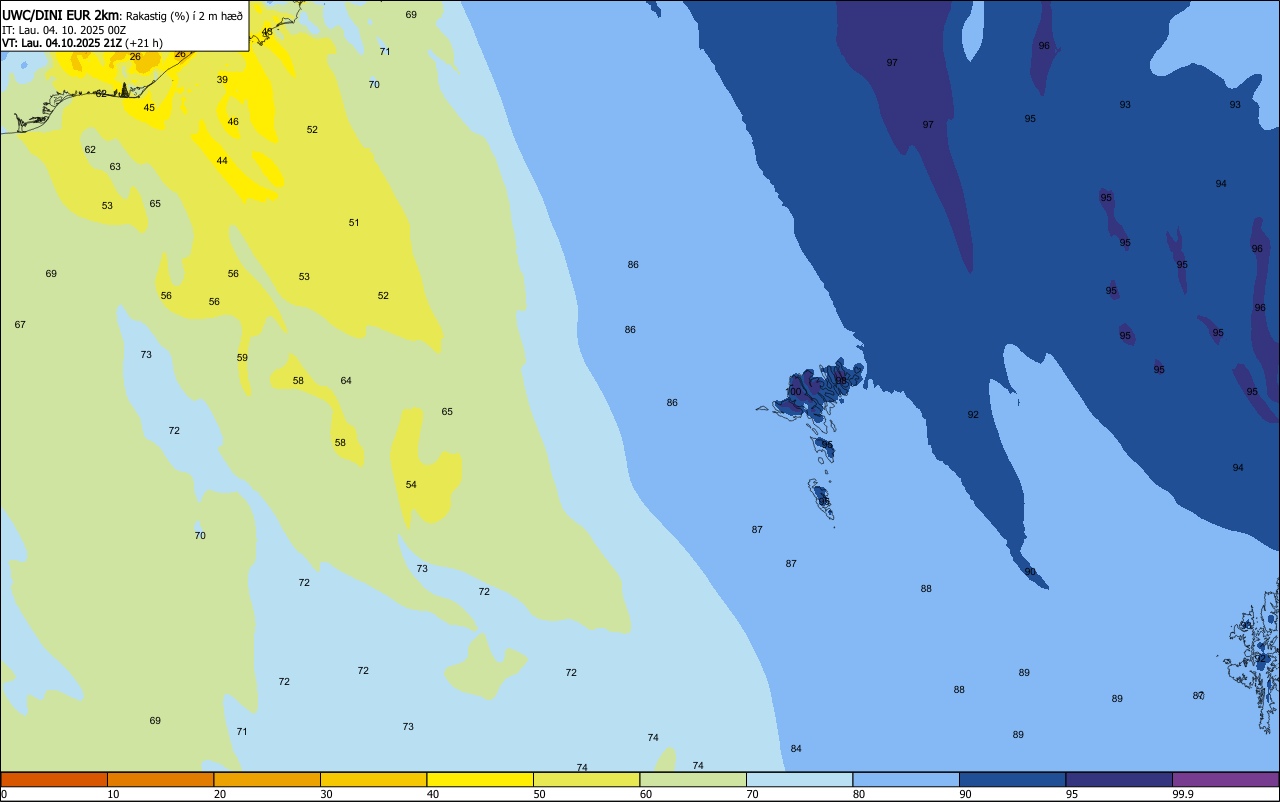This screenshot has width=1280, height=802.
Task: Click the purple legend swatch above 99.9
Action: 1225,779
